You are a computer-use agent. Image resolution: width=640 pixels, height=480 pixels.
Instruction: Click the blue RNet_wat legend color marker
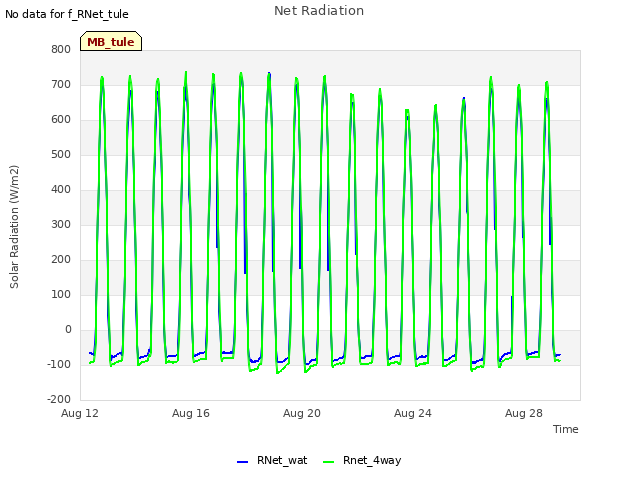coord(242,462)
